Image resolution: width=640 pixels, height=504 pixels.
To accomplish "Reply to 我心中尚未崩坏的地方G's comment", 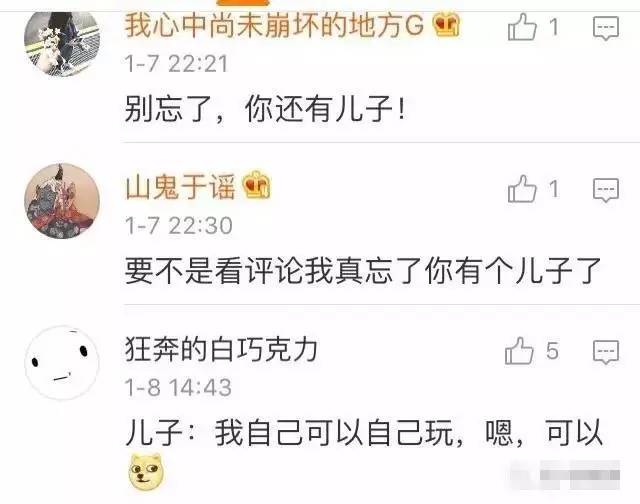I will click(x=606, y=28).
